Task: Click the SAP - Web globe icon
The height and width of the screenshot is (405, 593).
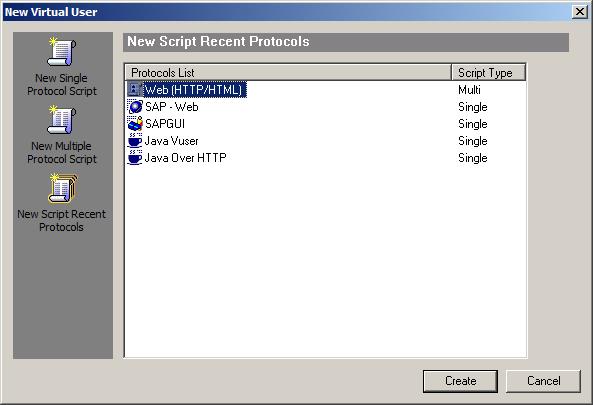Action: tap(135, 107)
